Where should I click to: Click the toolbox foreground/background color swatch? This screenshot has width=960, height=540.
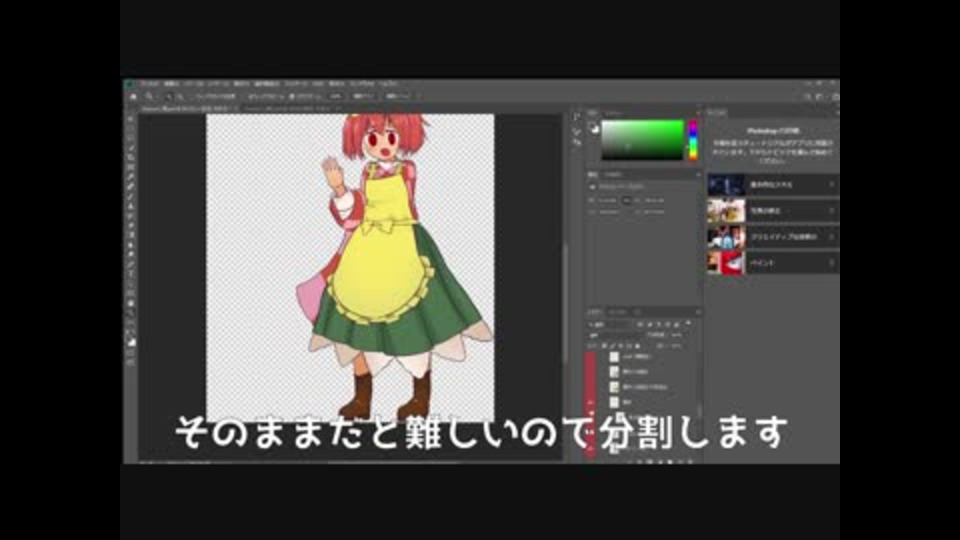(131, 341)
